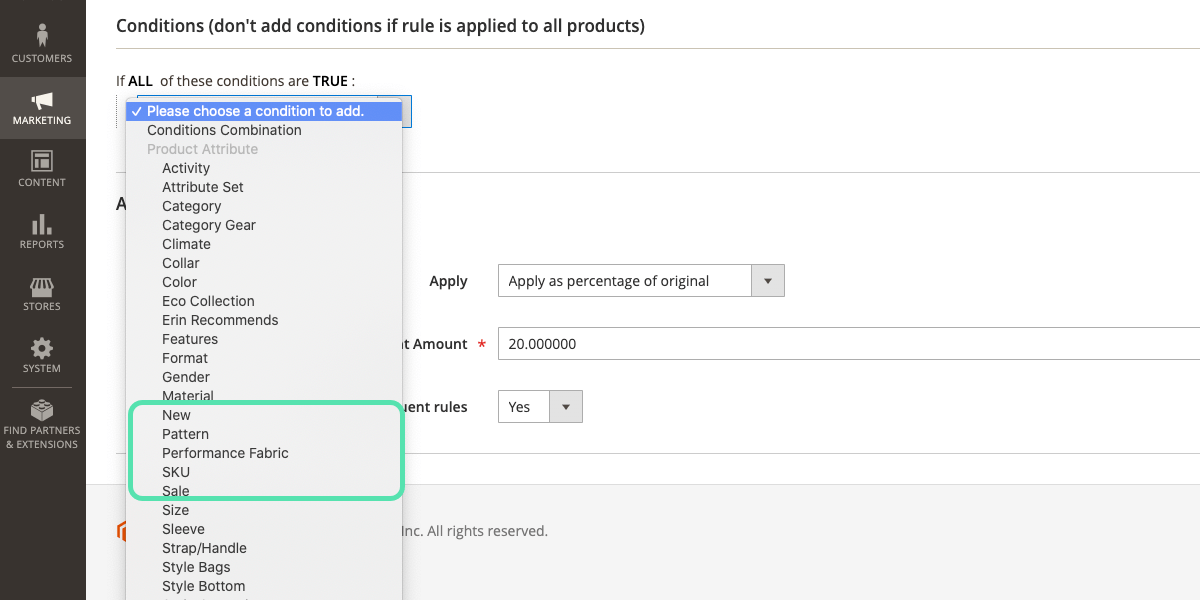The image size is (1200, 600).
Task: Open the Customers section in the sidebar
Action: pos(42,40)
